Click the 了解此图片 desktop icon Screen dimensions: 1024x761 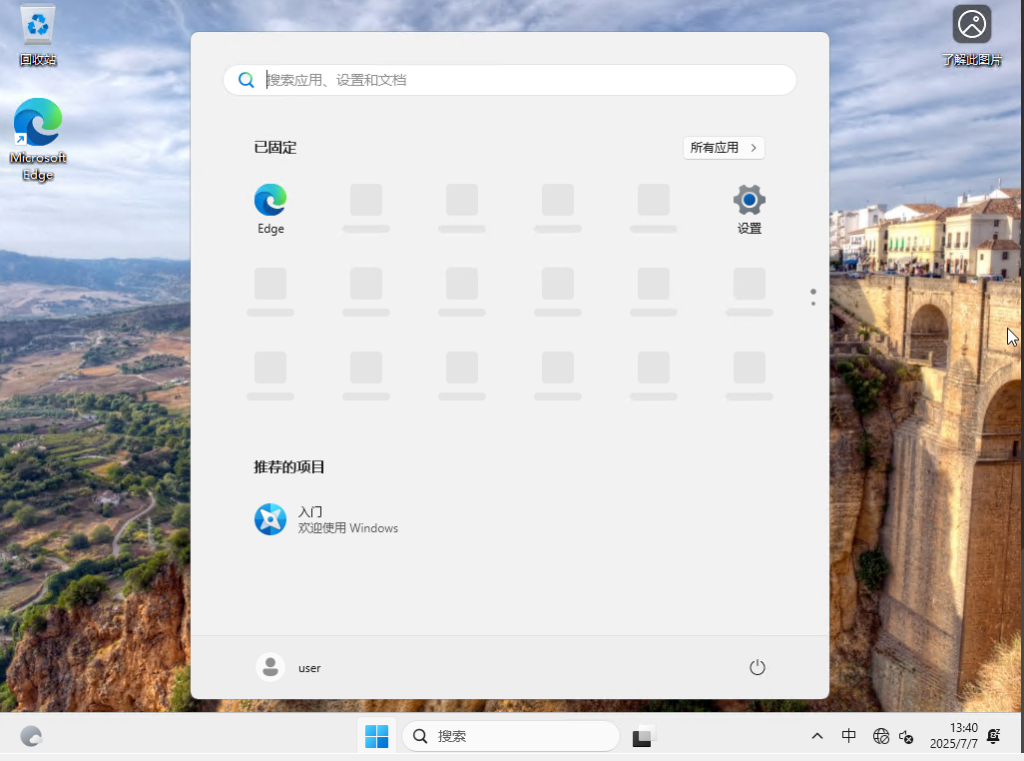(969, 25)
